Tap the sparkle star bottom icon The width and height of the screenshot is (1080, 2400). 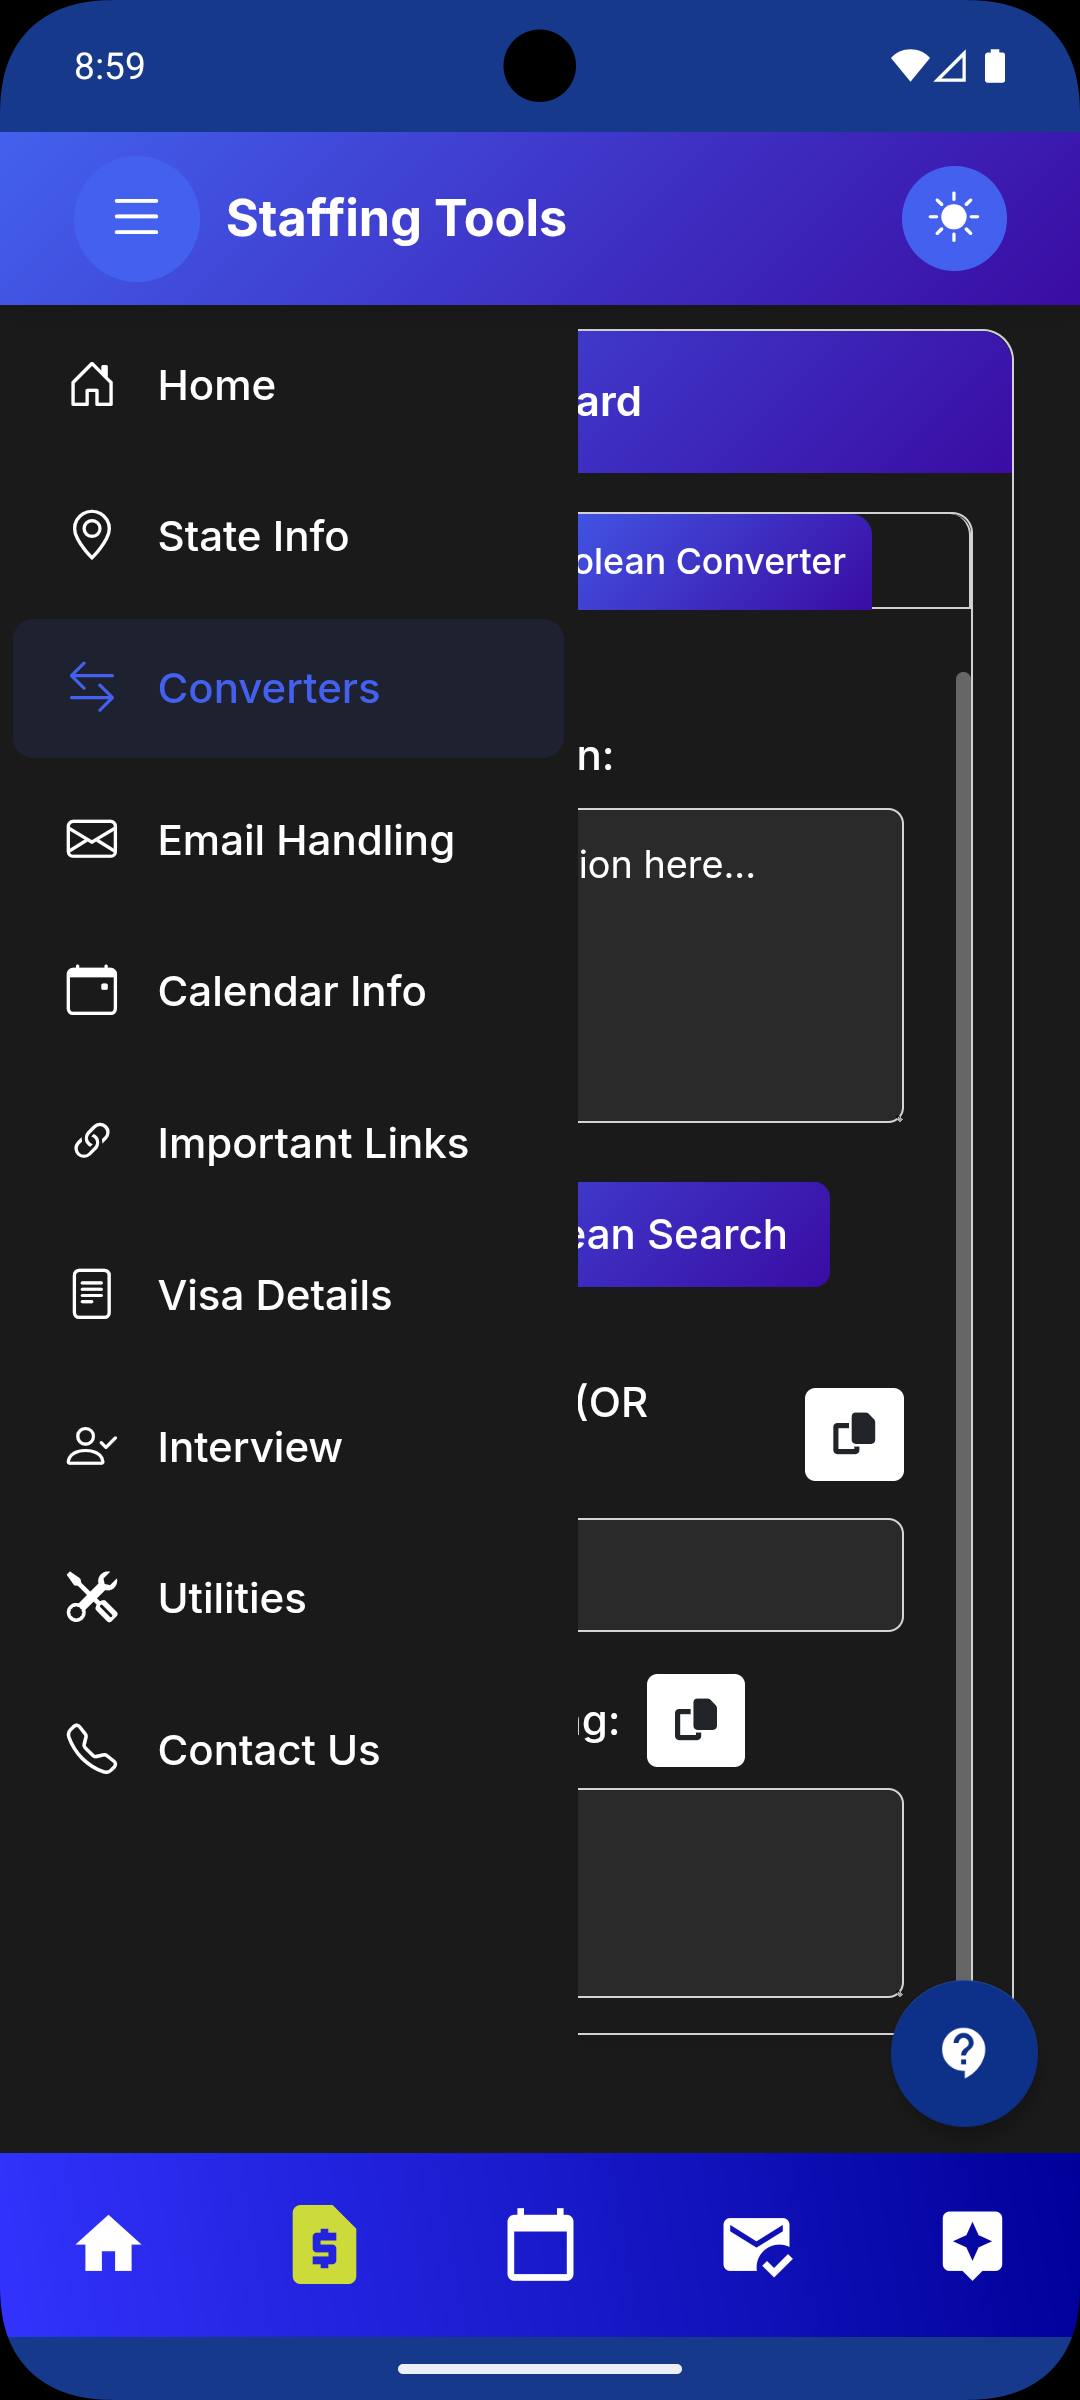(972, 2244)
